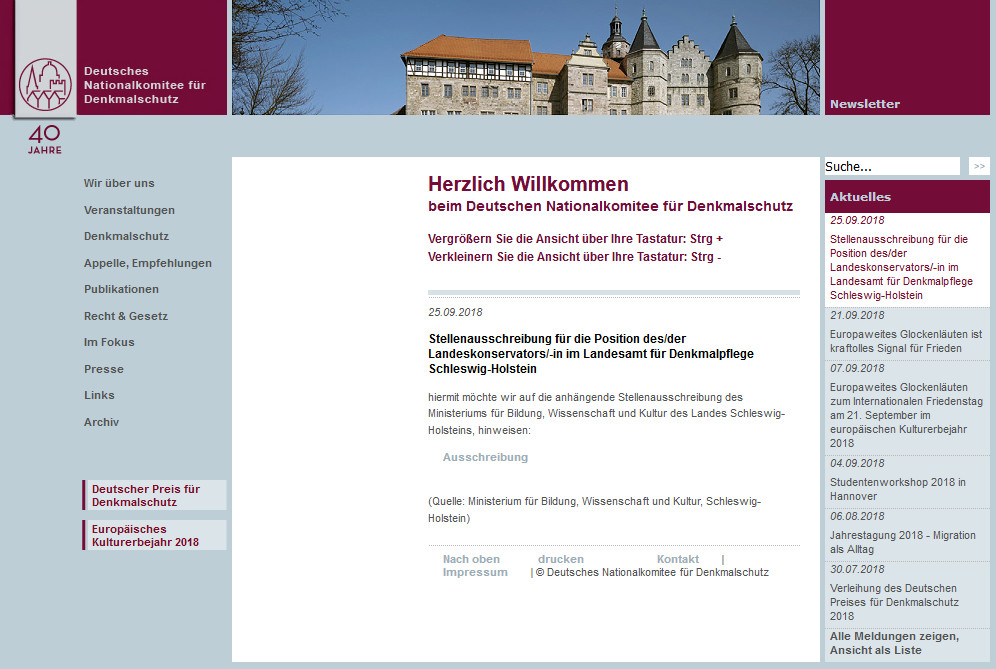
Task: Click the date 30.07.2018 in Aktuelles
Action: click(x=857, y=569)
